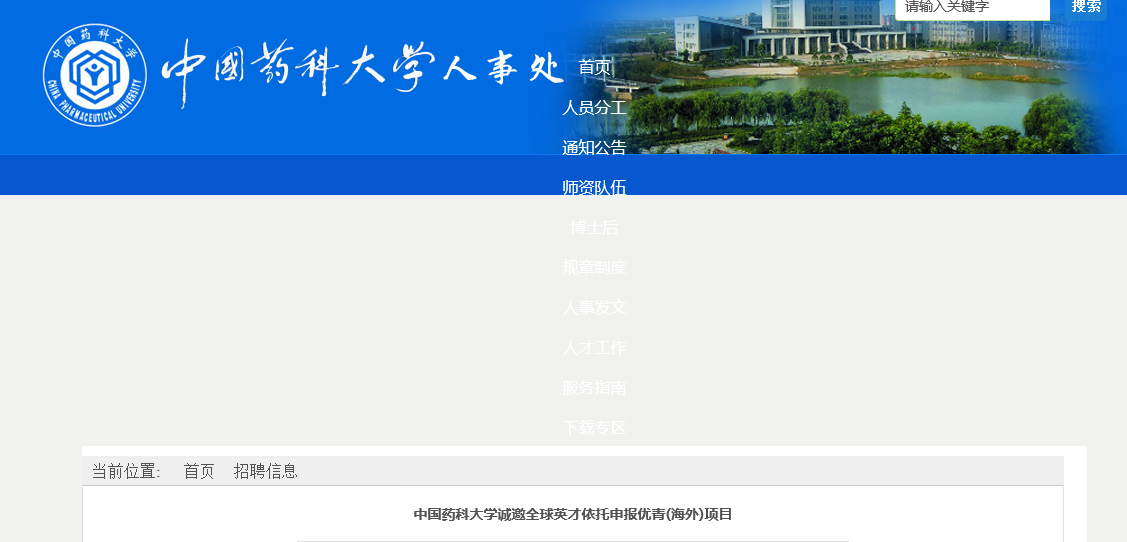
Task: Click the China Pharmaceutical University round logo
Action: coord(95,75)
